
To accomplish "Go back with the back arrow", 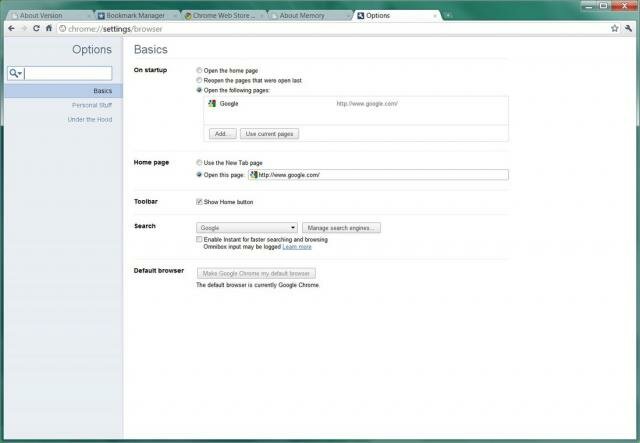I will [11, 28].
